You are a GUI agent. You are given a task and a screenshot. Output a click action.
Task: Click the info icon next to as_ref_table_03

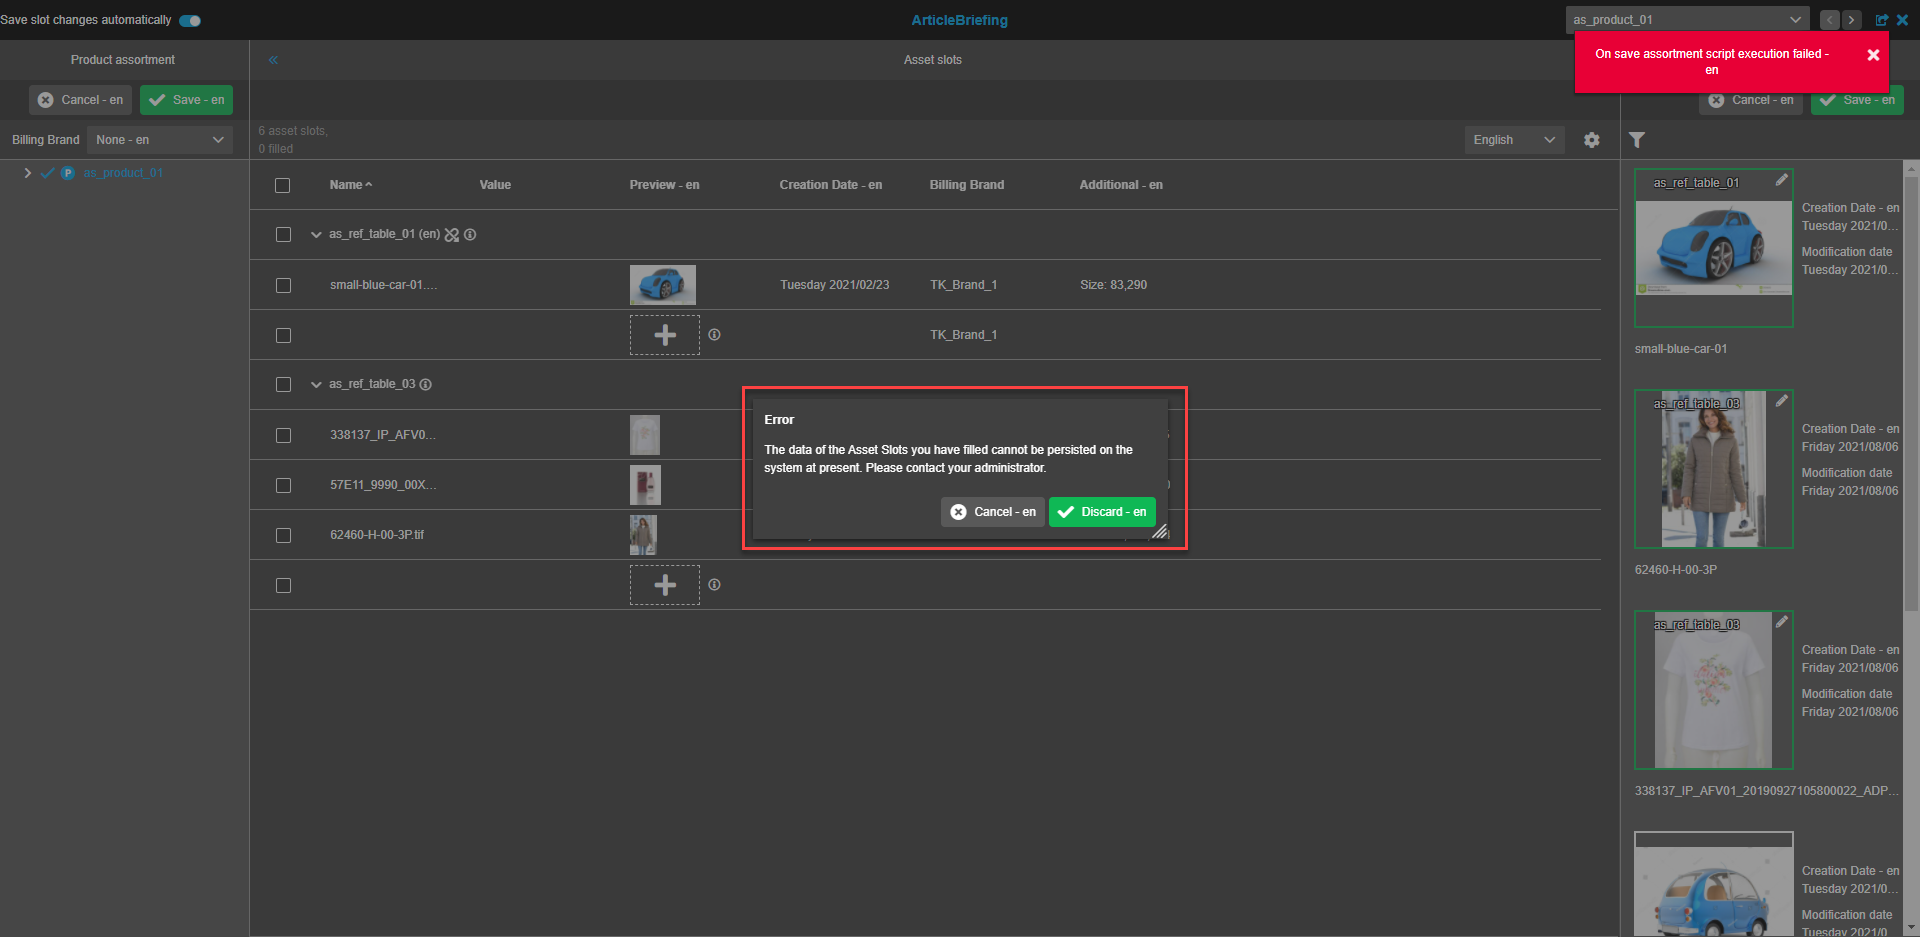(426, 385)
